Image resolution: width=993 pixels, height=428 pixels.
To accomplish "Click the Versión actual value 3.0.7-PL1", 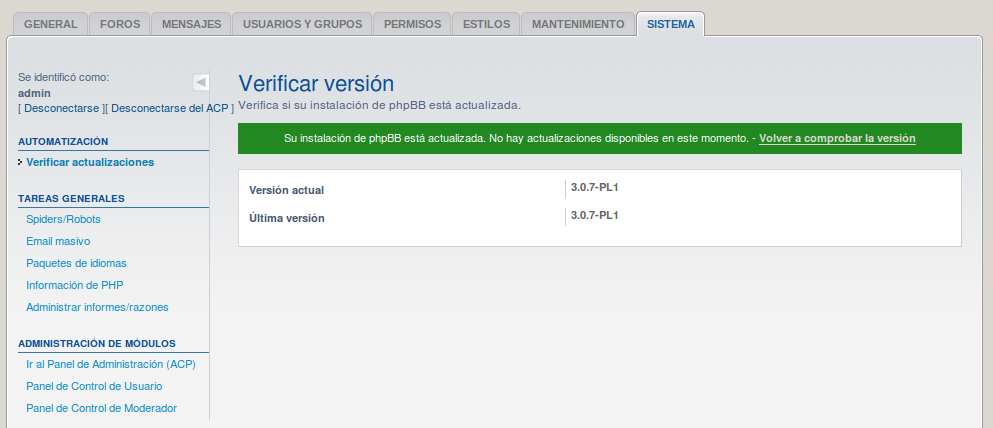I will 595,187.
